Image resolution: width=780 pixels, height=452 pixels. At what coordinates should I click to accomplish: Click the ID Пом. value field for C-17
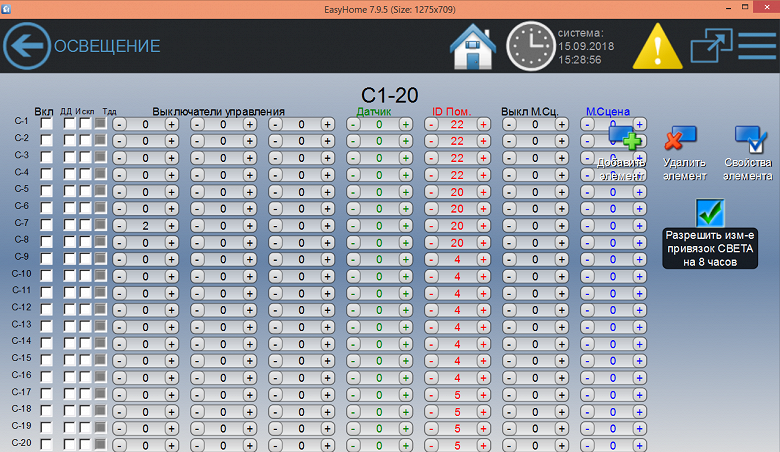pos(457,395)
